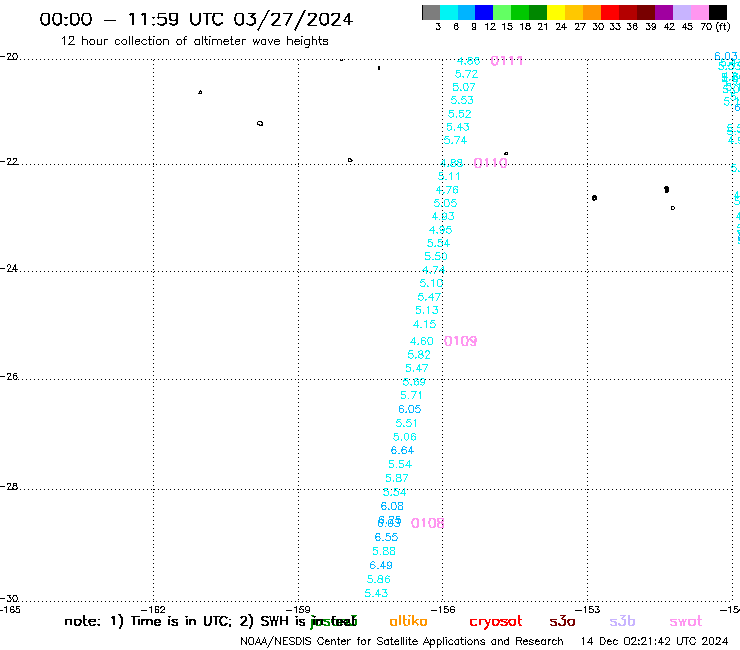Click the 5.11 wave height value
The width and height of the screenshot is (740, 650).
pos(449,176)
